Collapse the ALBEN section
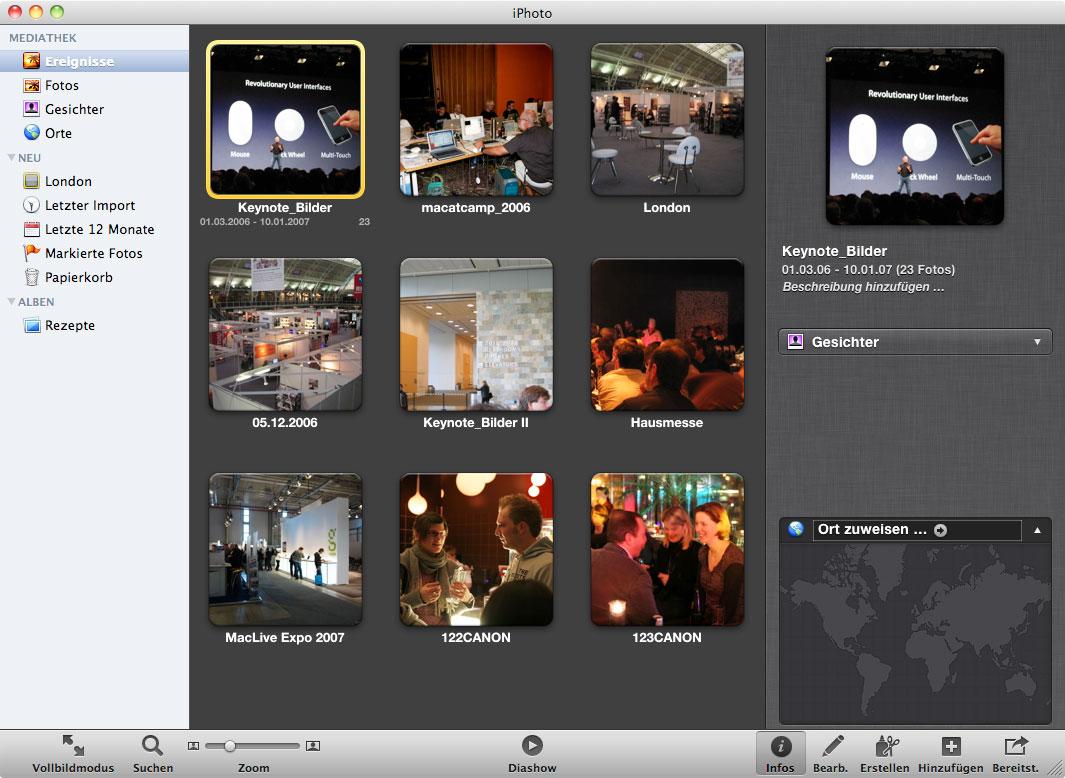Viewport: 1065px width, 778px height. [x=11, y=302]
